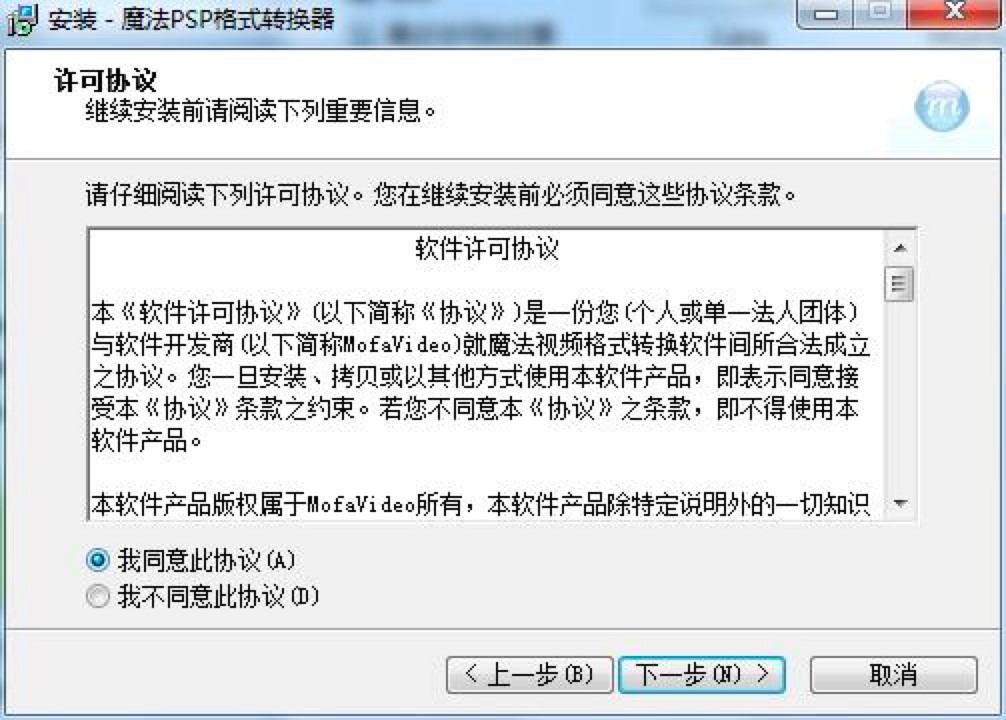The image size is (1006, 720).
Task: Click the license scrollbar down arrow
Action: [x=899, y=503]
